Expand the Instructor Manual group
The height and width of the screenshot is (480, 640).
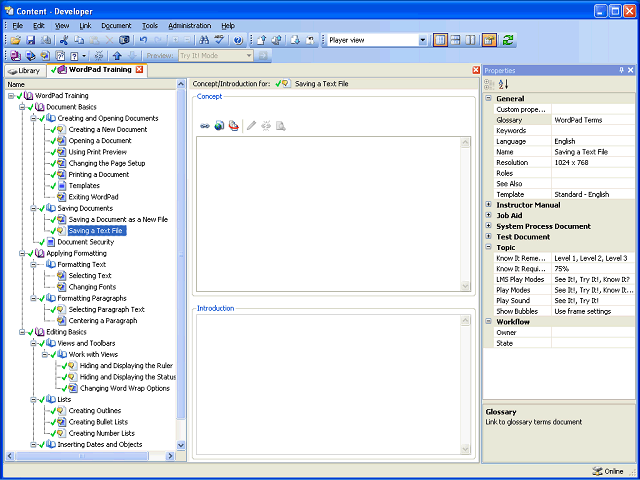[x=489, y=204]
